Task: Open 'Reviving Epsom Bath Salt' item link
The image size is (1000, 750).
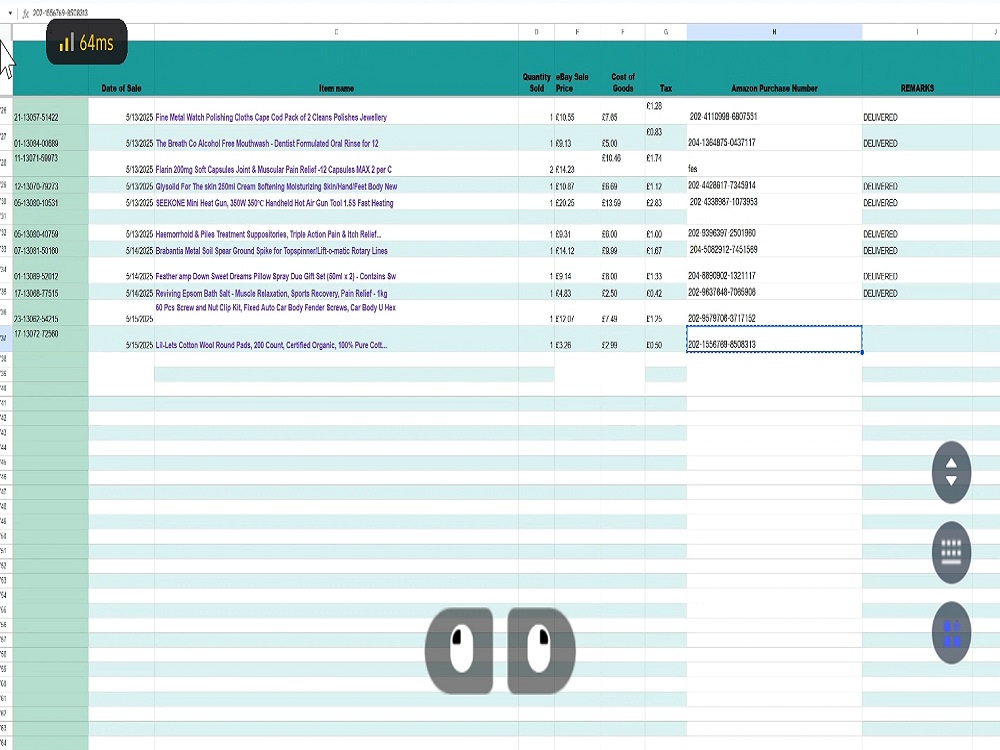Action: [x=271, y=293]
